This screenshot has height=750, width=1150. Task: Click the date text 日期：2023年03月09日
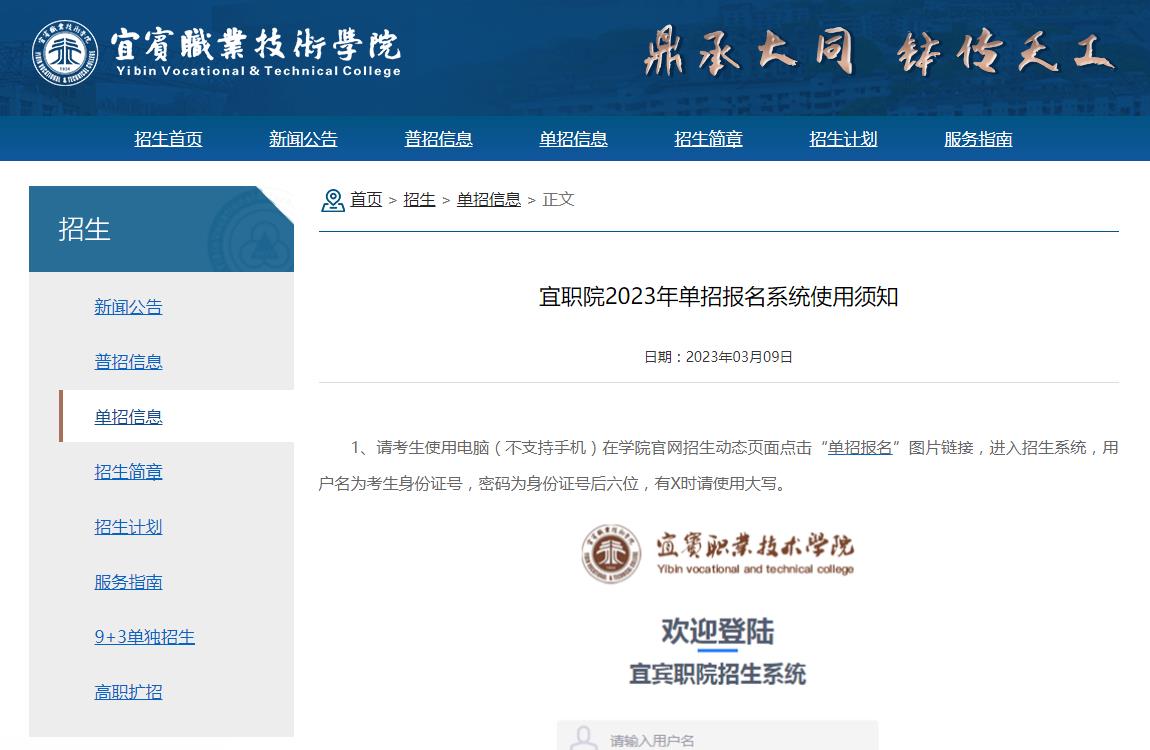pyautogui.click(x=718, y=357)
